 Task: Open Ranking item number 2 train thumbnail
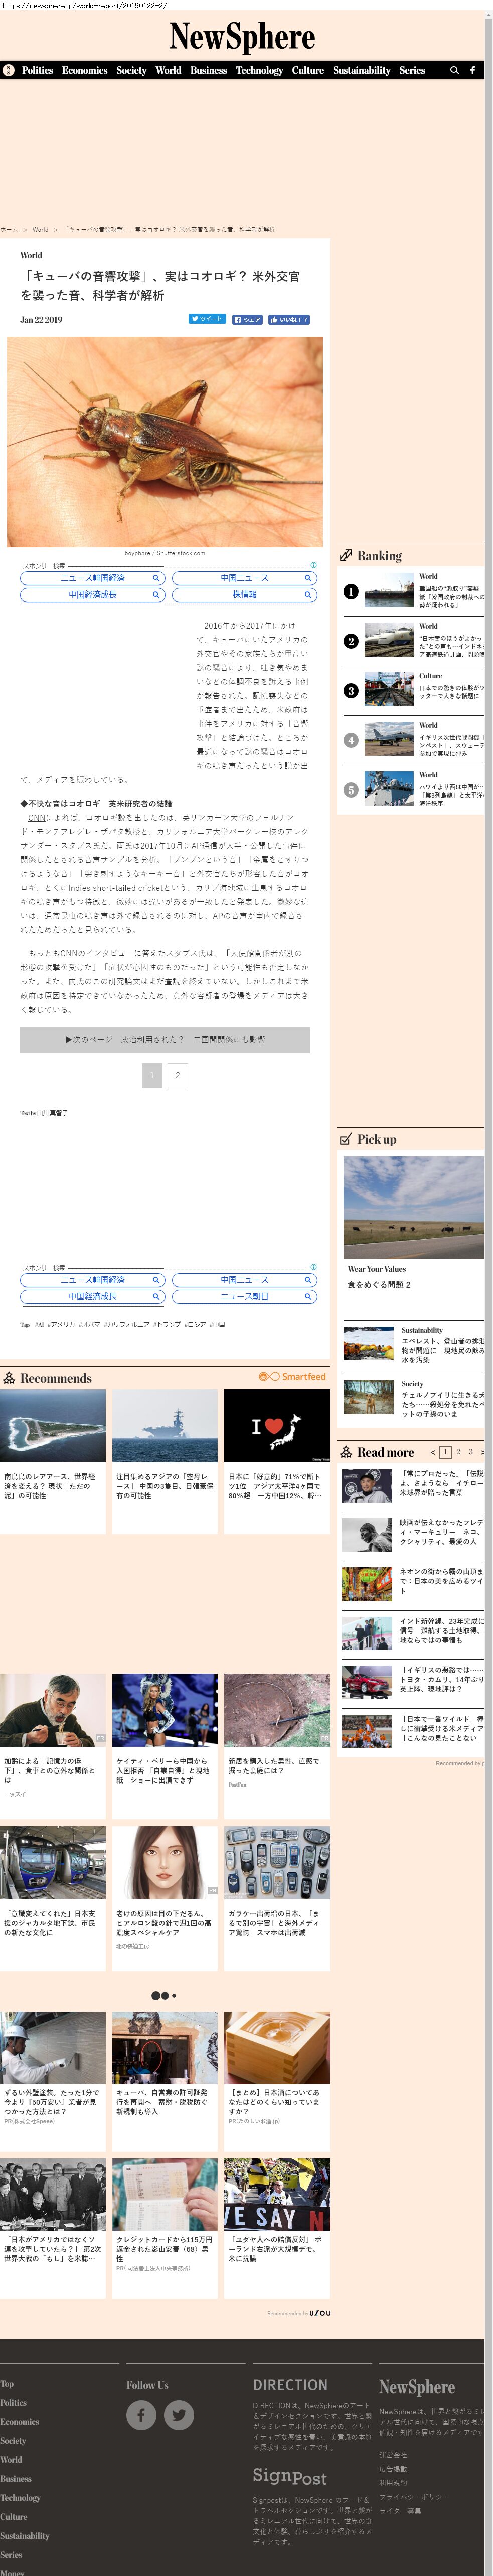[x=389, y=640]
